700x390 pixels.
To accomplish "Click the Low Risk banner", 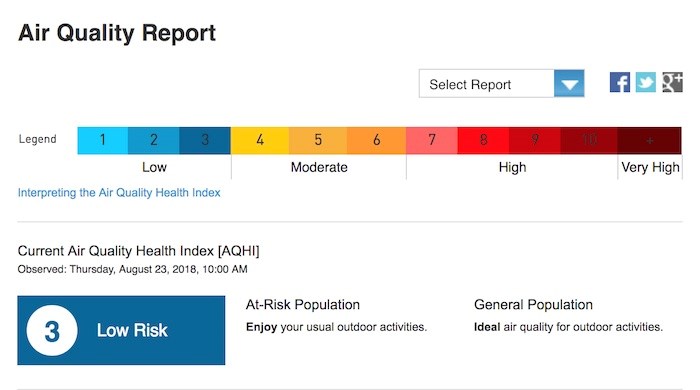I will point(121,330).
